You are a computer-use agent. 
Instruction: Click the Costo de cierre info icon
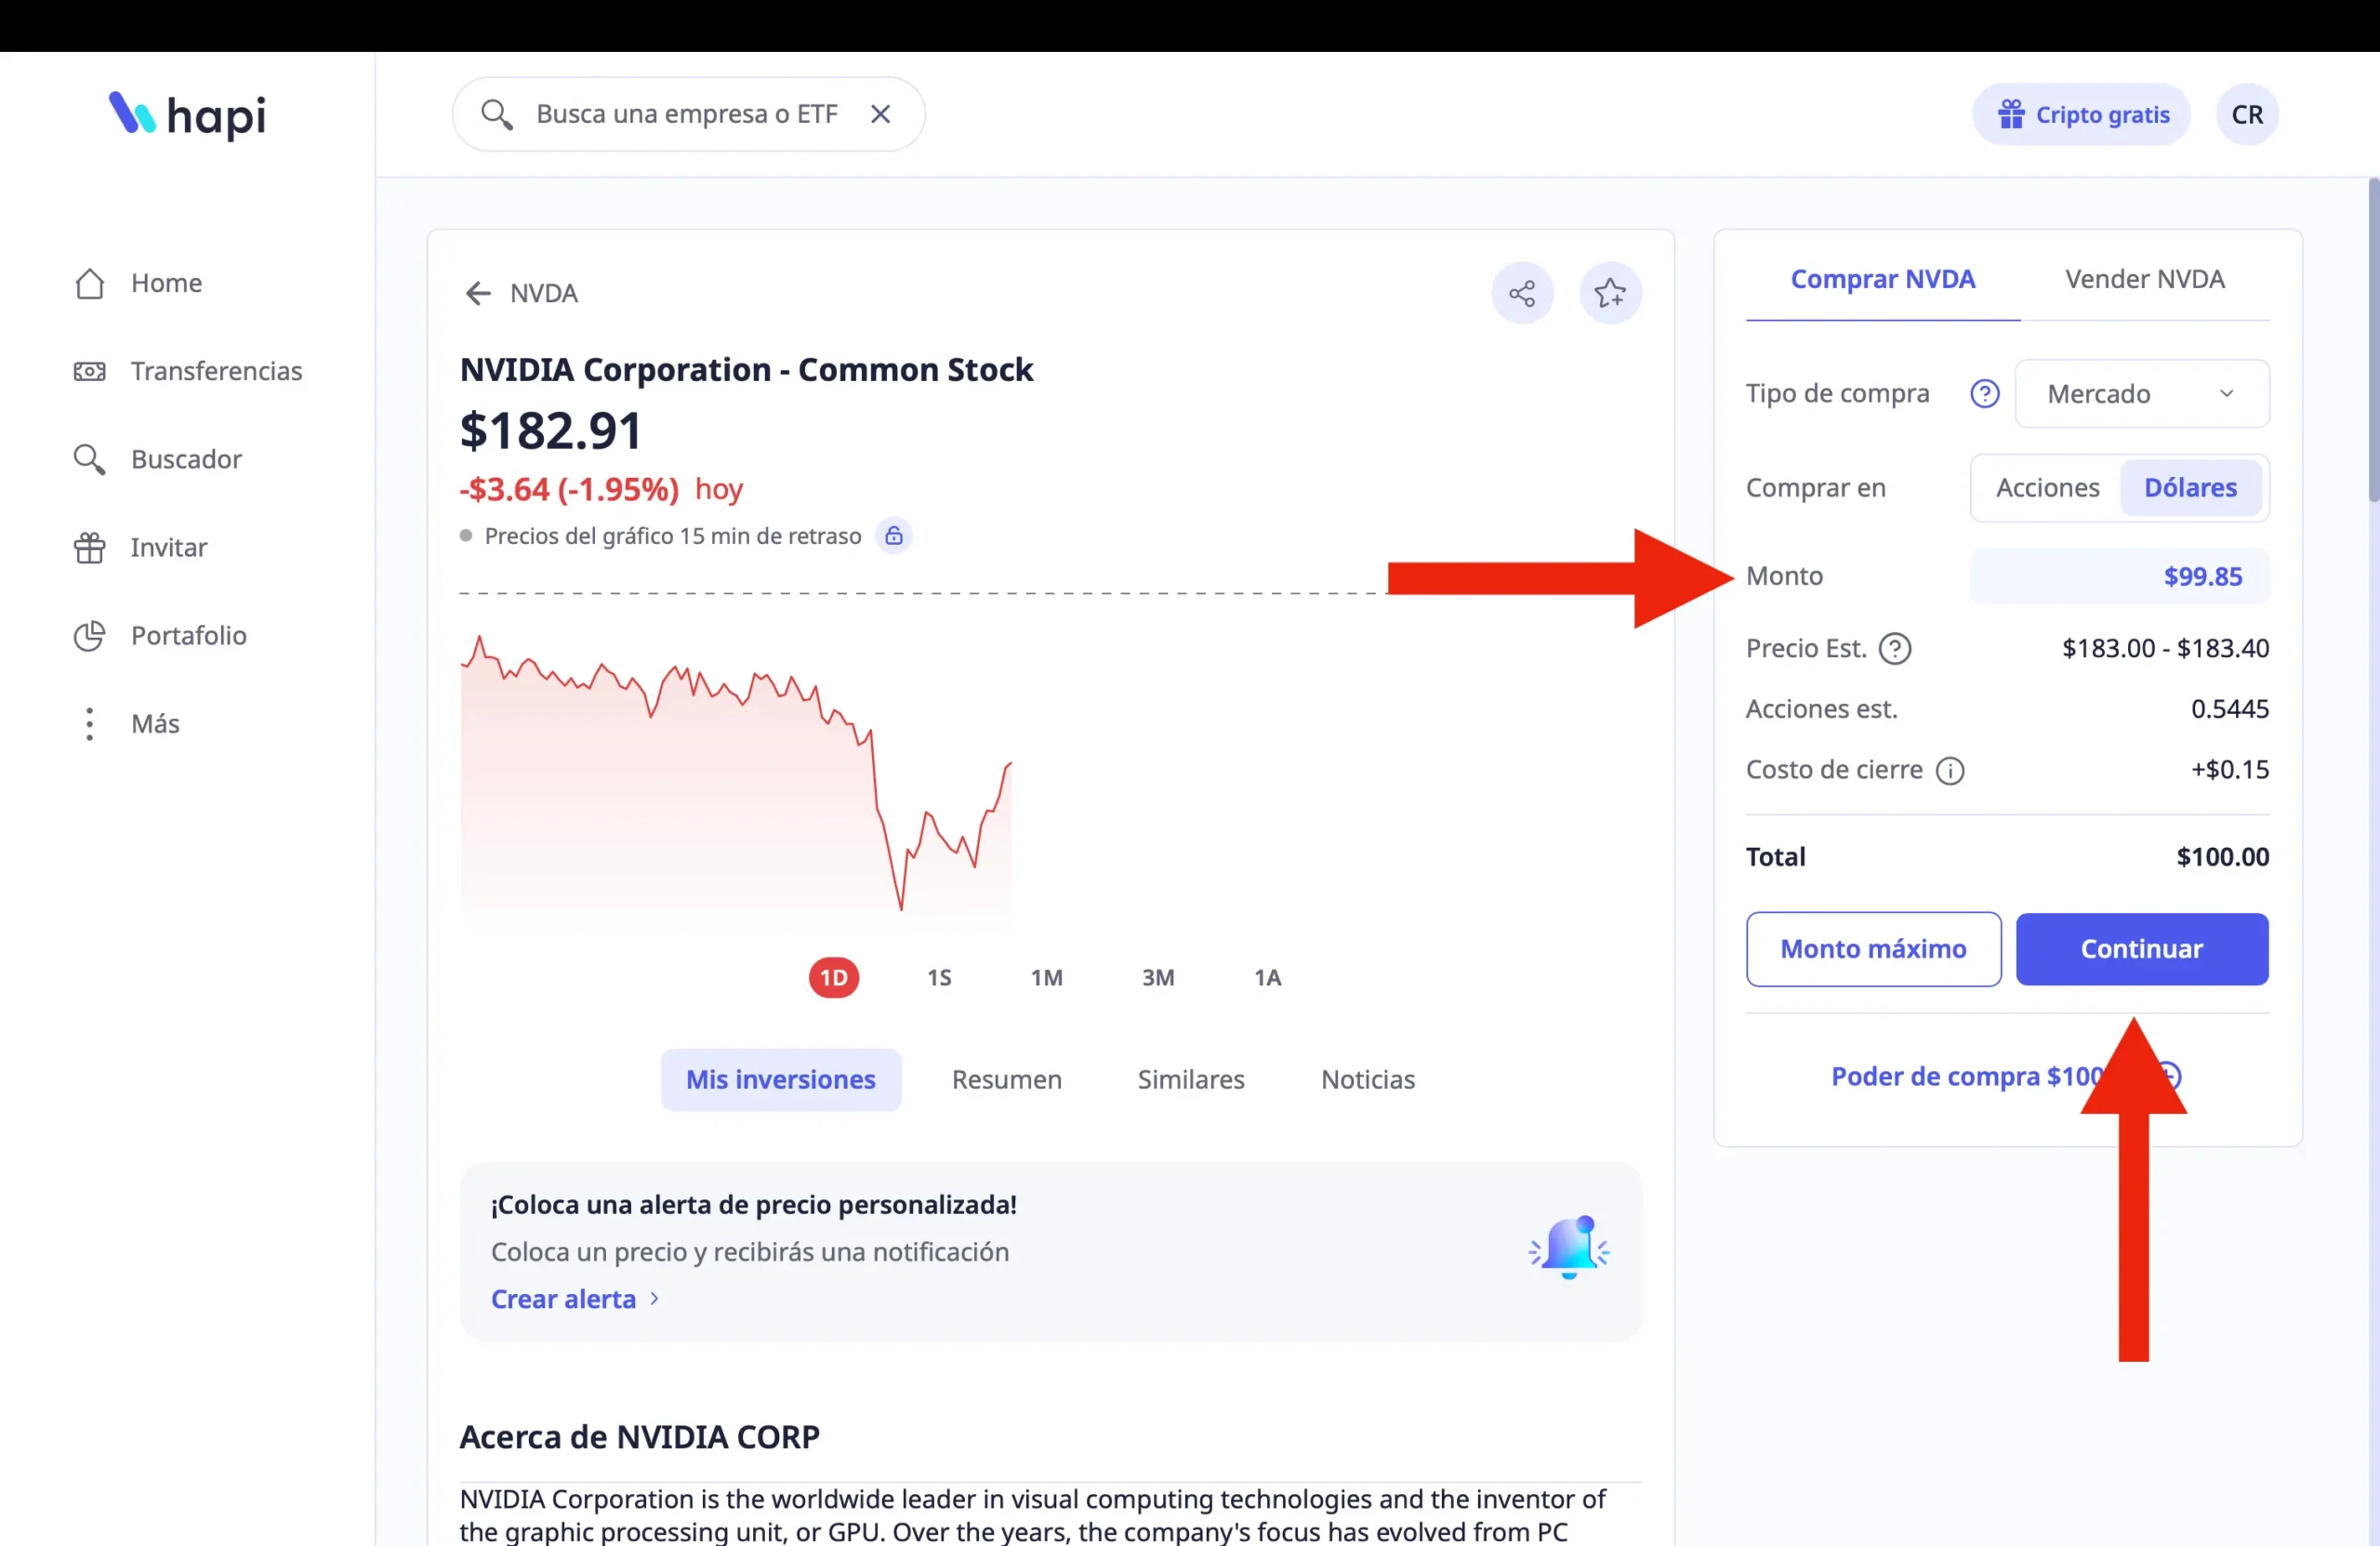pos(1950,770)
